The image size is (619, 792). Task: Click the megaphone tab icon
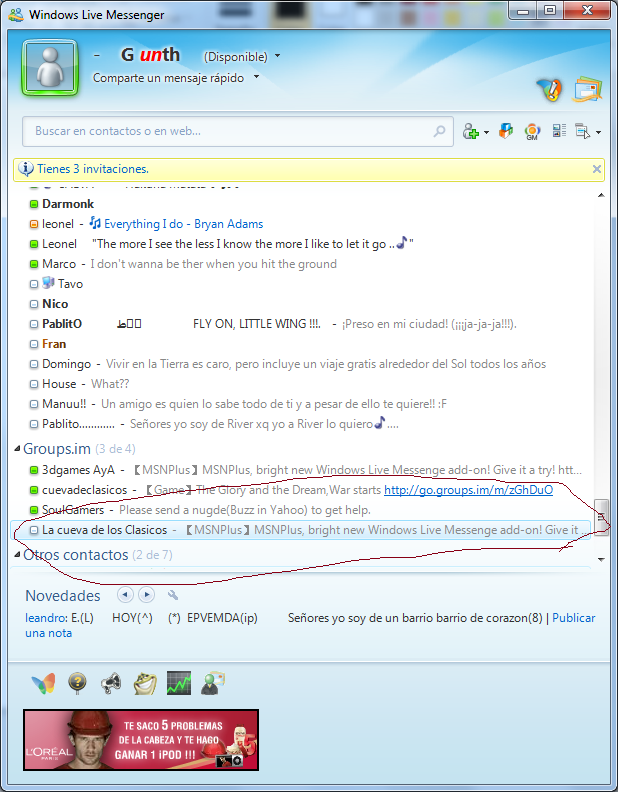[111, 683]
